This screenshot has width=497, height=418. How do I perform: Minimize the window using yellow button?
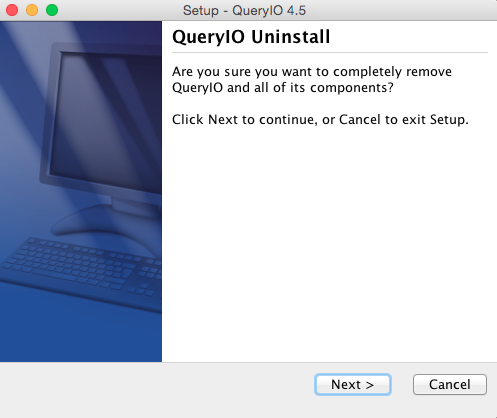32,10
